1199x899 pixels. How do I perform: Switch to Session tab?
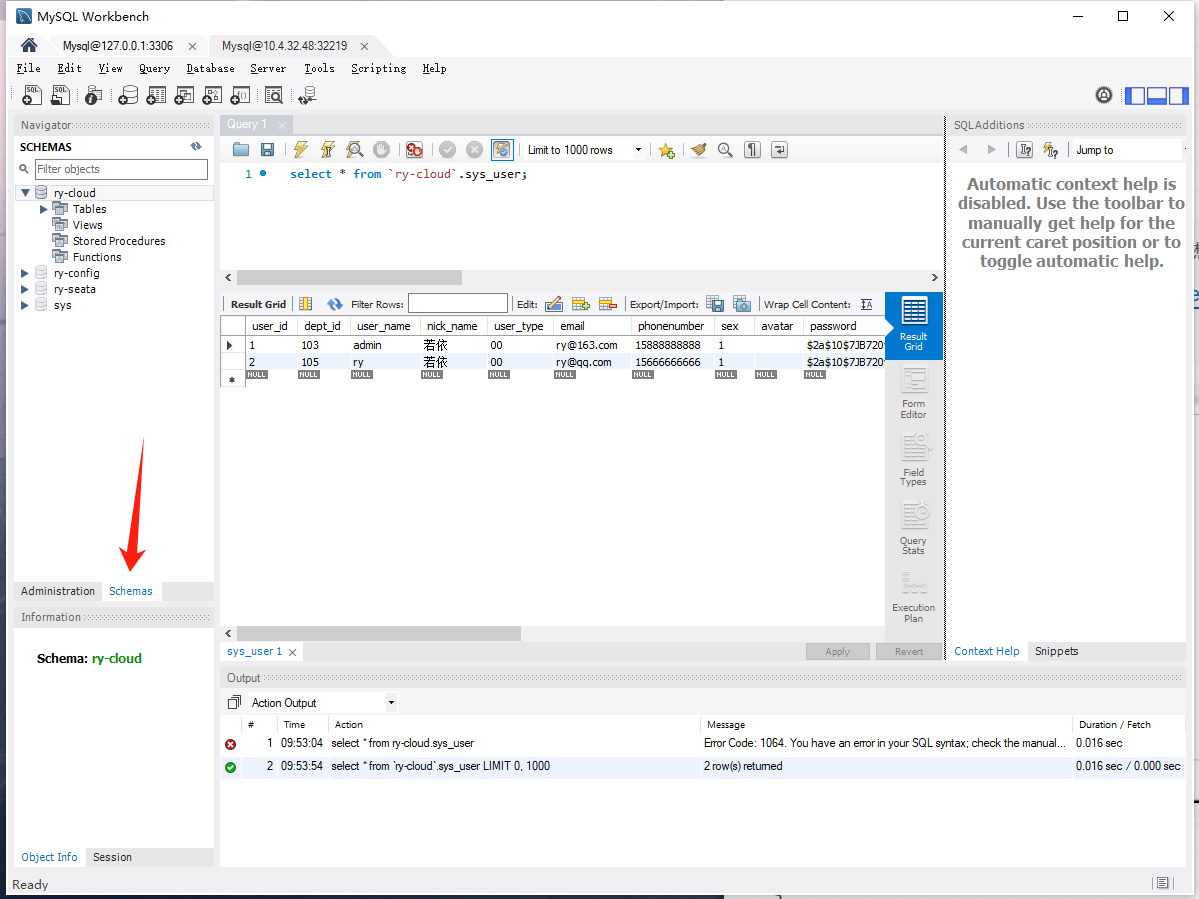112,857
